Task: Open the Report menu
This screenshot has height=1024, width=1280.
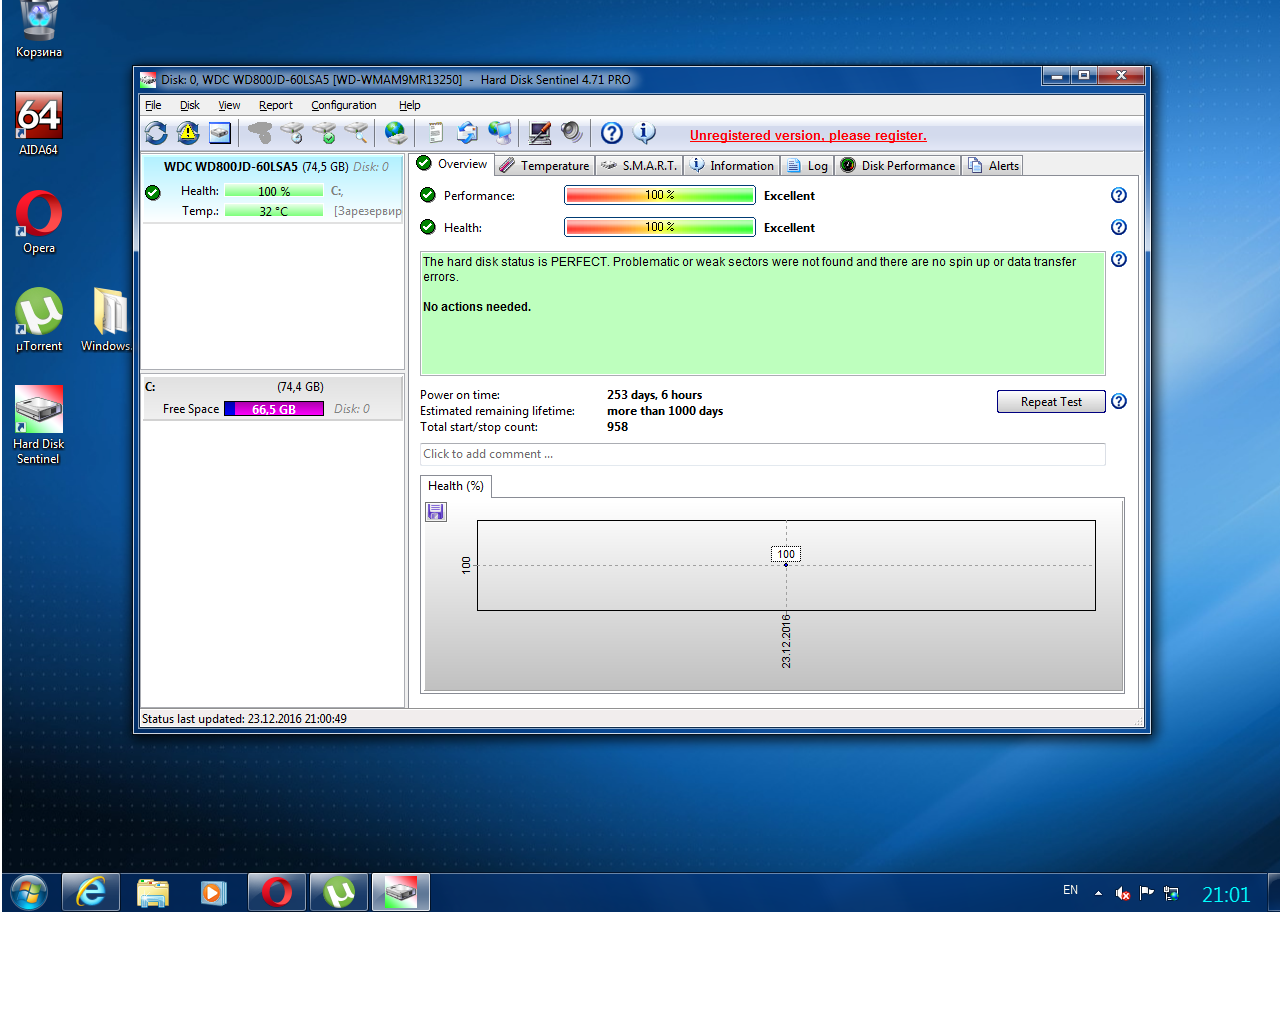Action: click(275, 105)
